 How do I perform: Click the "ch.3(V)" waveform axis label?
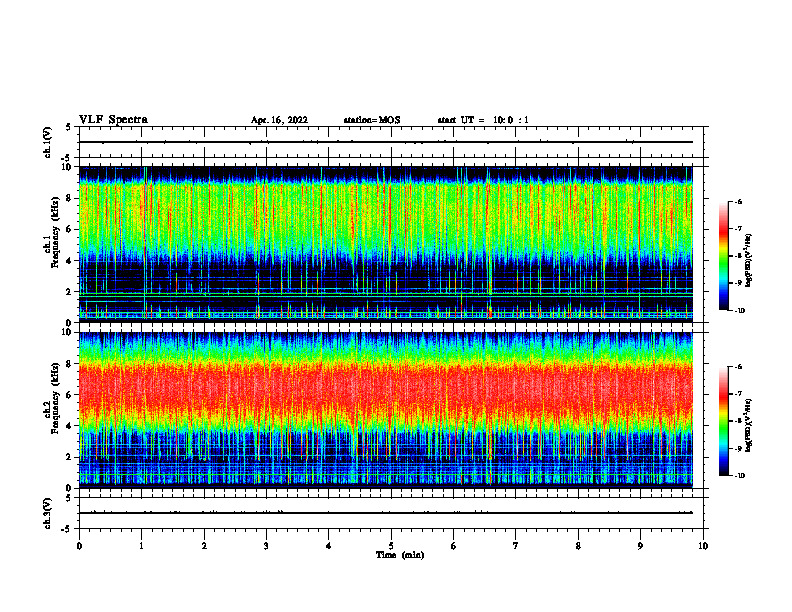47,513
